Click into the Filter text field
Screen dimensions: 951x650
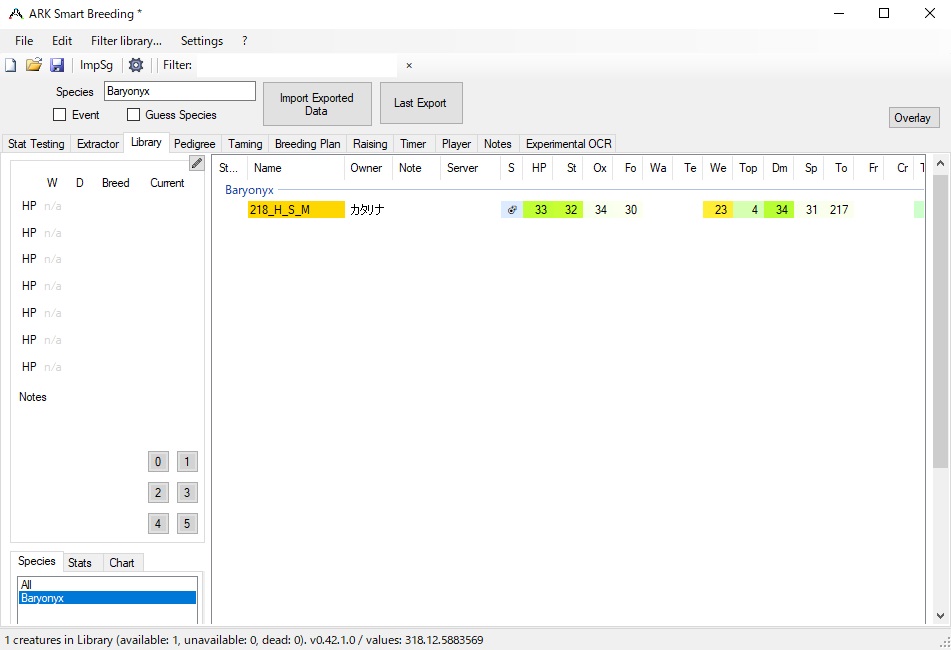[x=297, y=65]
